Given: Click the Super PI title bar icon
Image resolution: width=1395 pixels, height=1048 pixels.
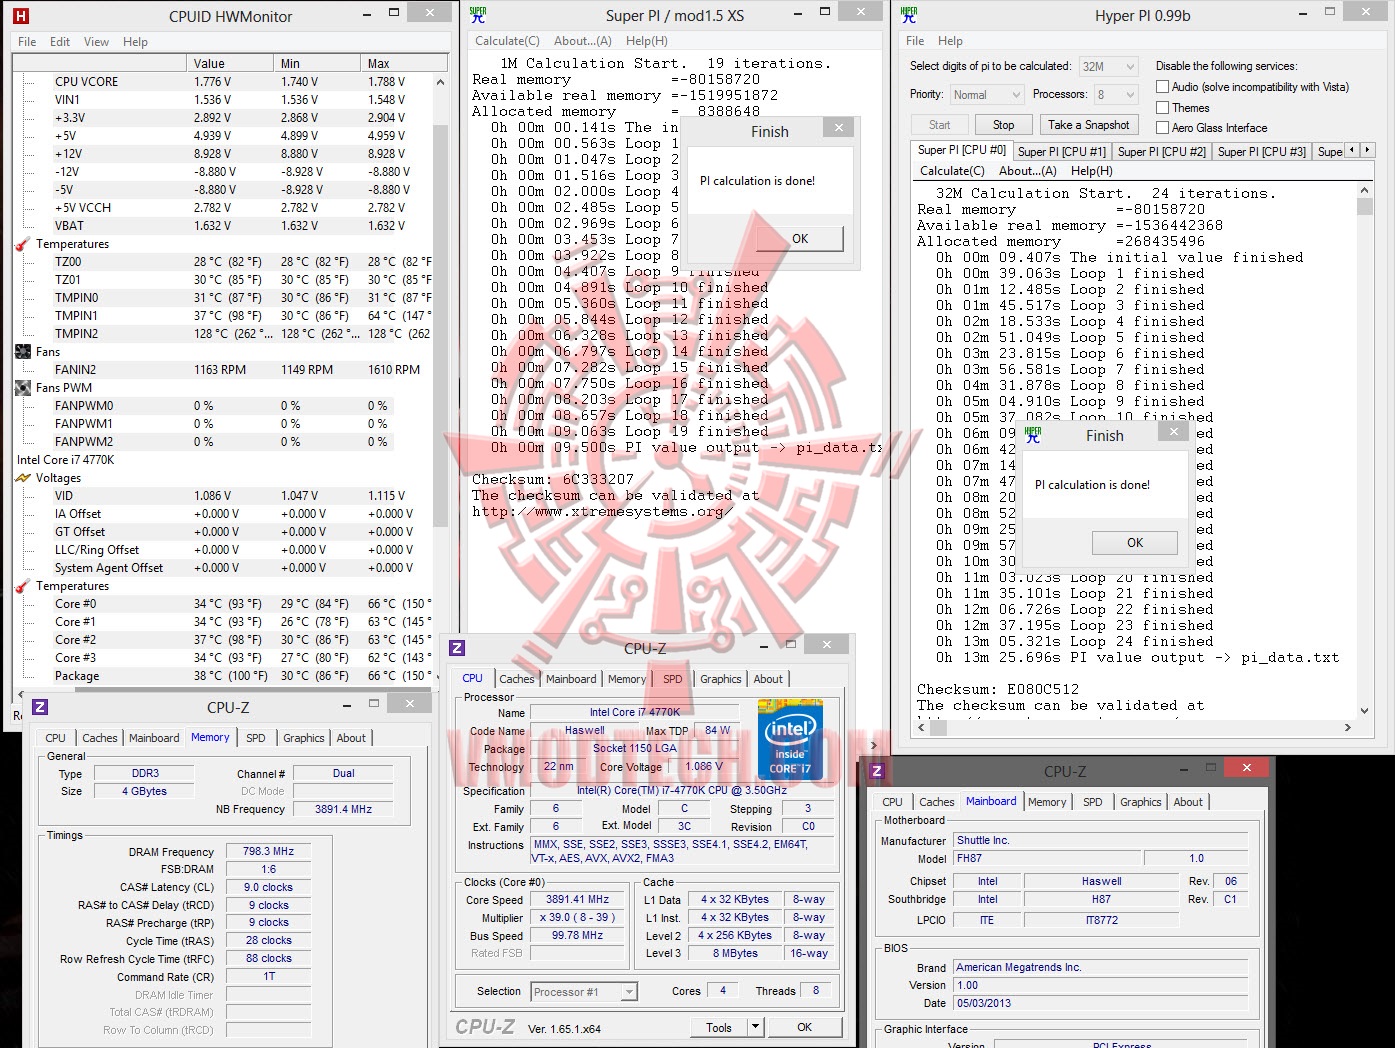Looking at the screenshot, I should pos(478,14).
